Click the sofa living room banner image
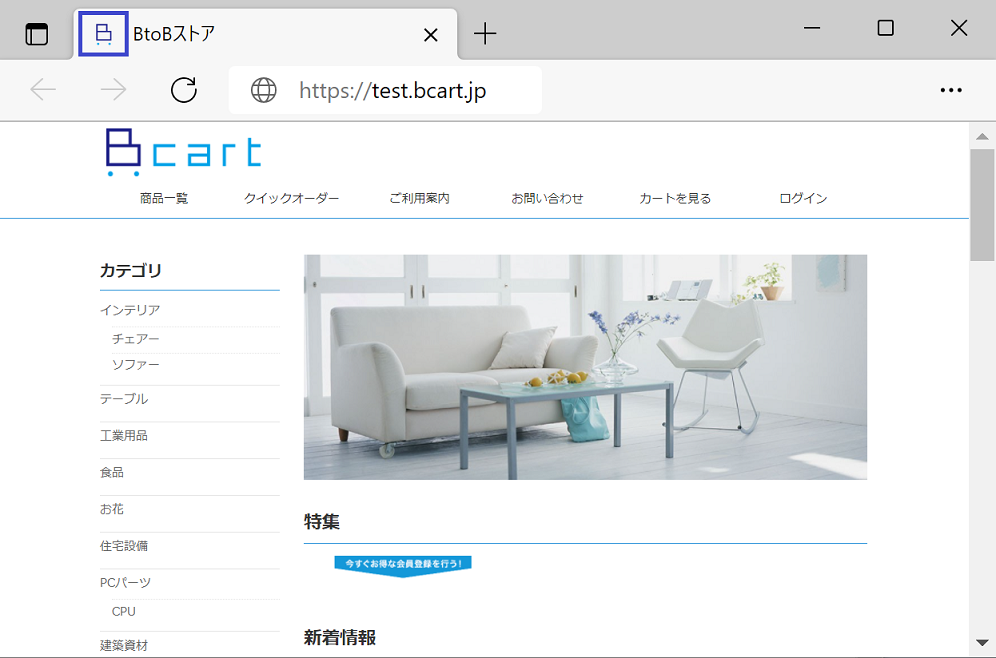Image resolution: width=996 pixels, height=658 pixels. point(585,367)
